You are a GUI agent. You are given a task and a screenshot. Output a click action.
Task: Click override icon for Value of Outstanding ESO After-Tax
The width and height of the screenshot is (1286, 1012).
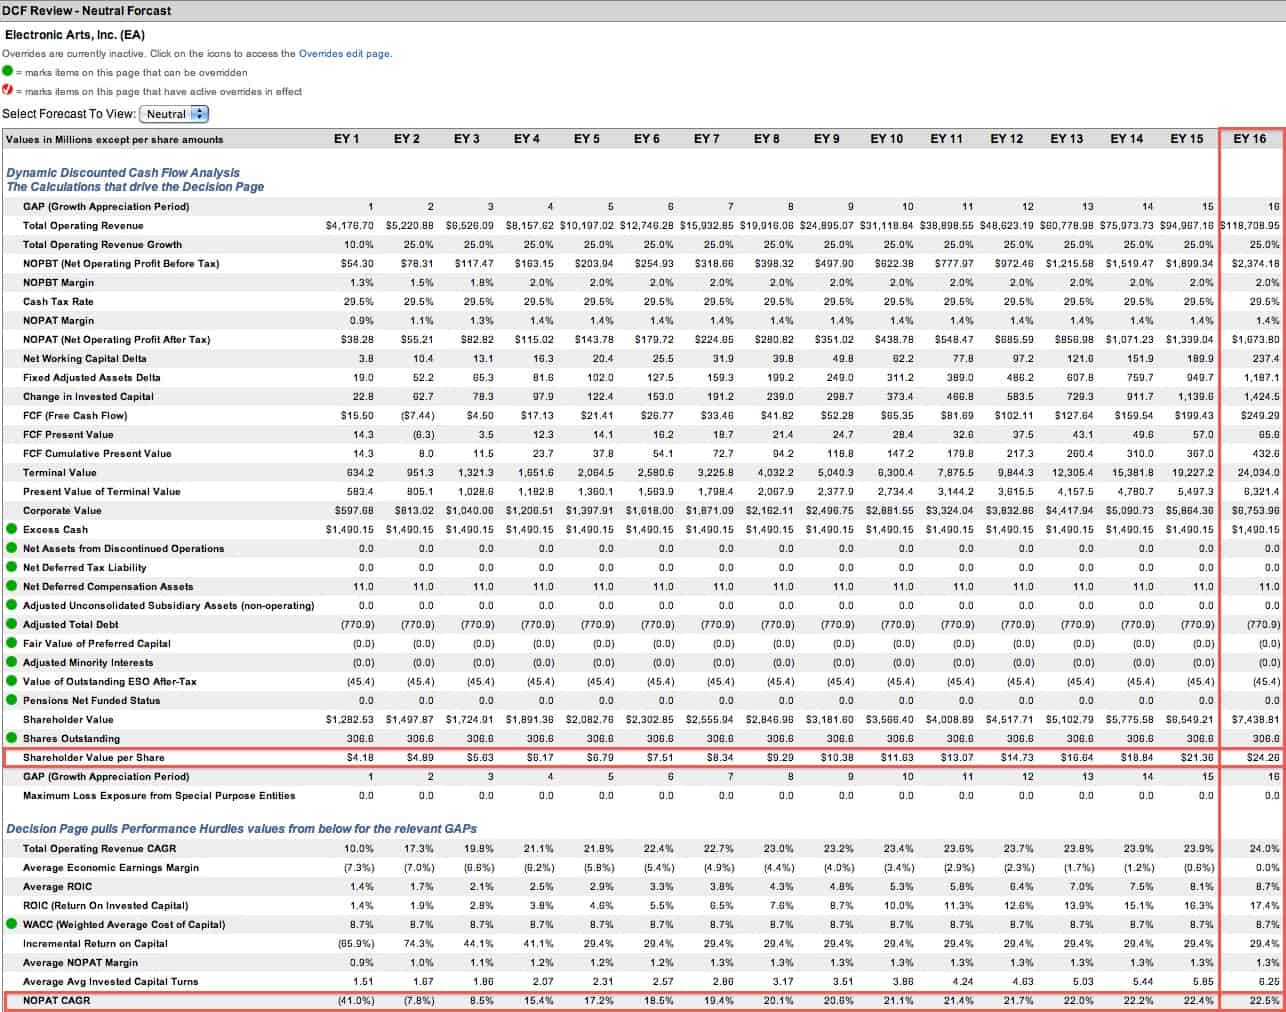[x=11, y=681]
